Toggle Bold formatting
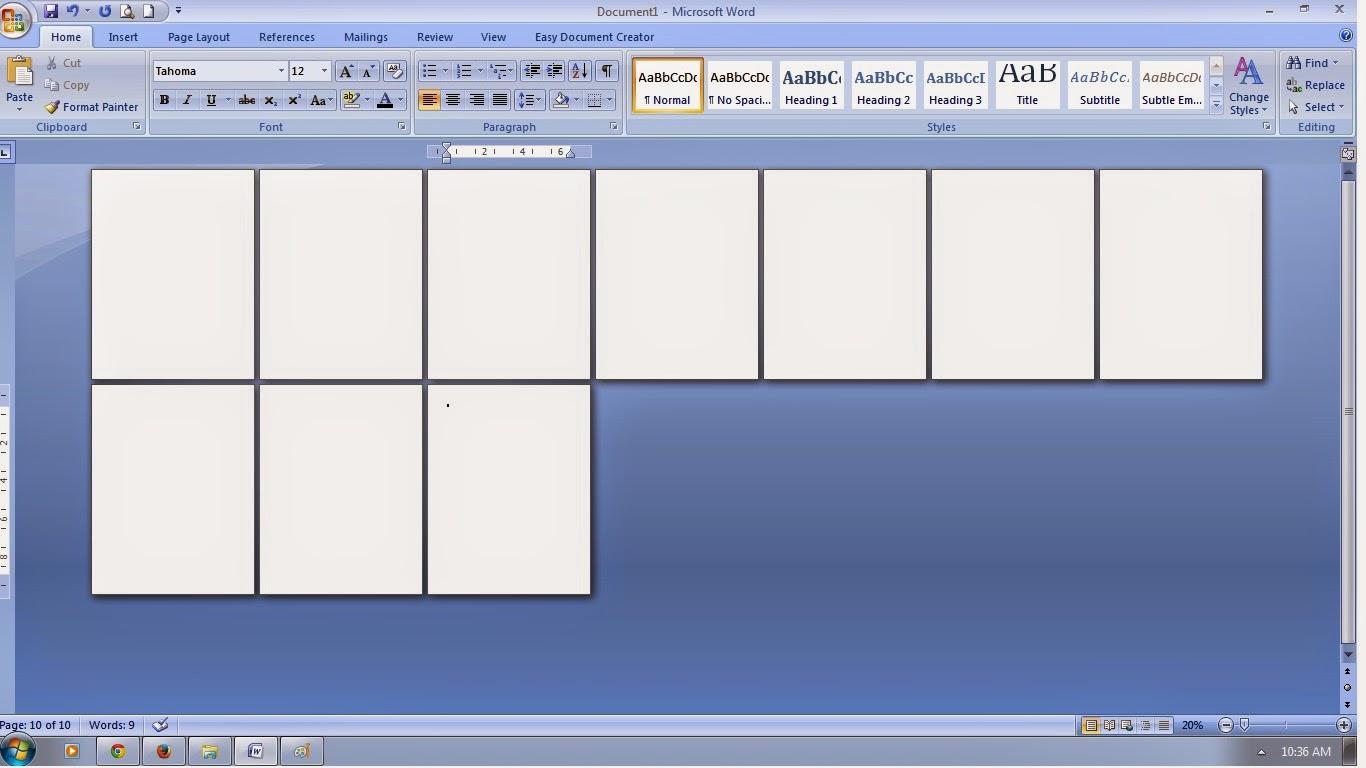 164,100
